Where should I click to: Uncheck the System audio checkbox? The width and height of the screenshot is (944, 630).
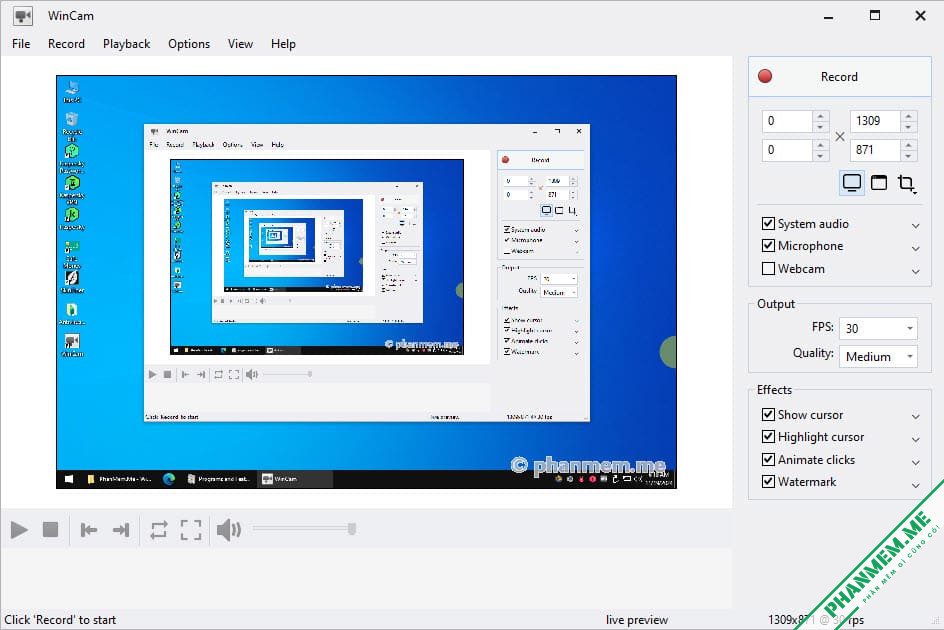pos(768,223)
